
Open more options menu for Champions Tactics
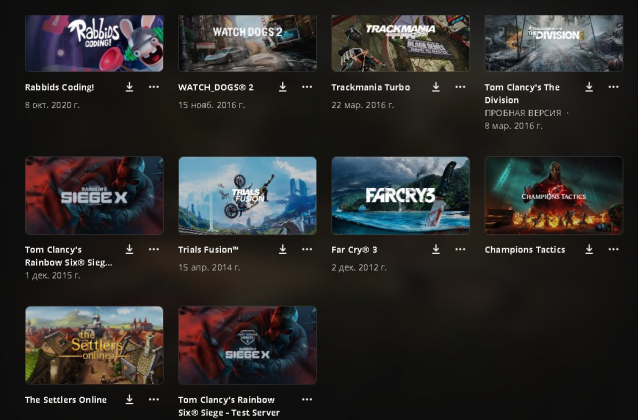point(612,250)
